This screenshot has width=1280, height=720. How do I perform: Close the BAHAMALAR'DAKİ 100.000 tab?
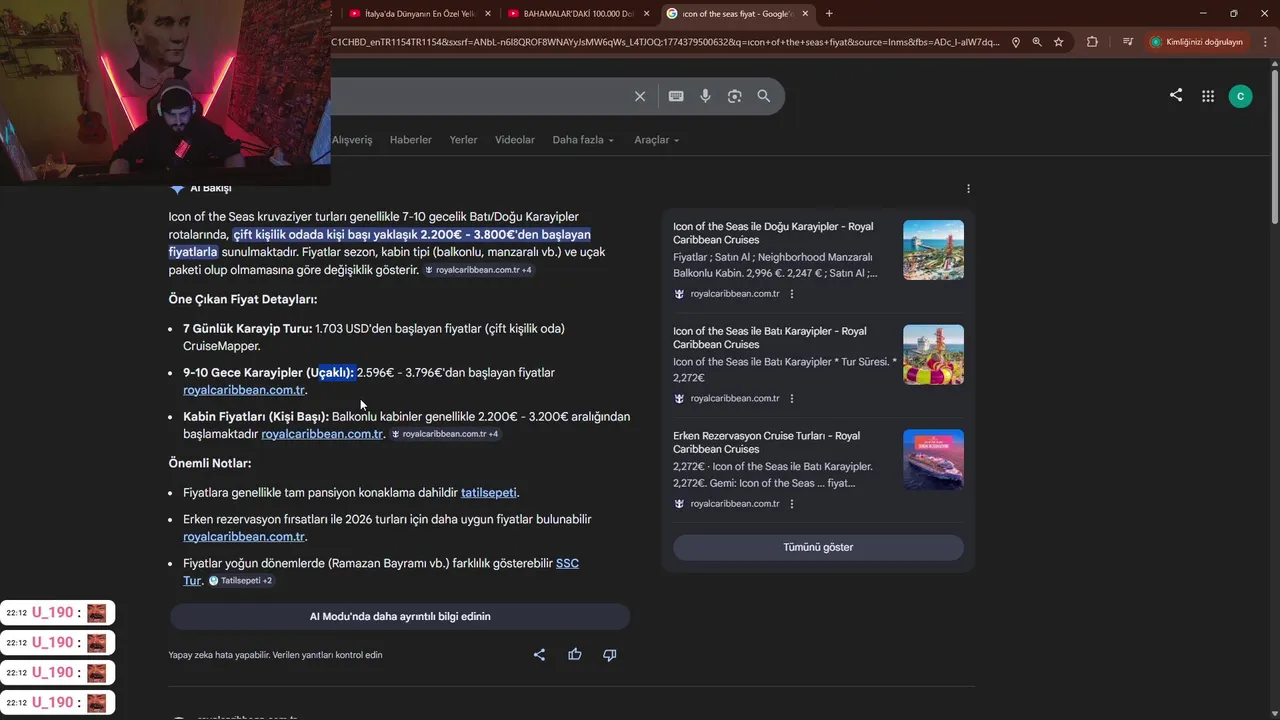coord(646,13)
